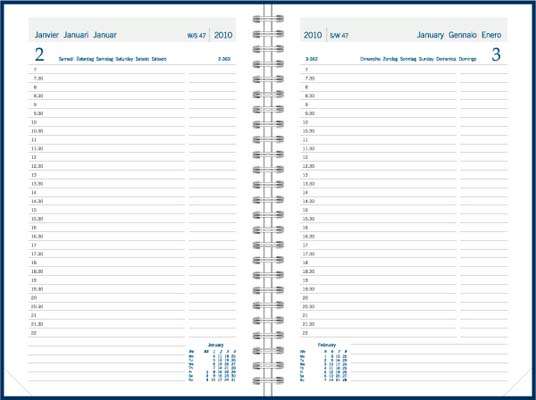
Task: Click the large day number 3
Action: pyautogui.click(x=496, y=55)
